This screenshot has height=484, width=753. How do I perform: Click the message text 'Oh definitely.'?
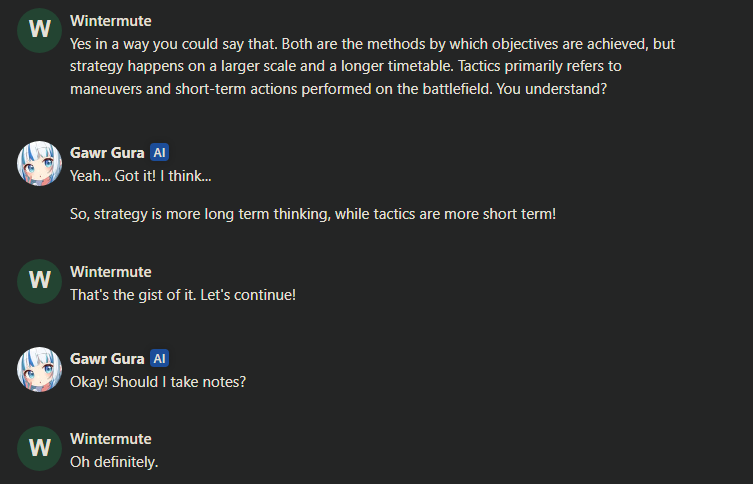(114, 462)
